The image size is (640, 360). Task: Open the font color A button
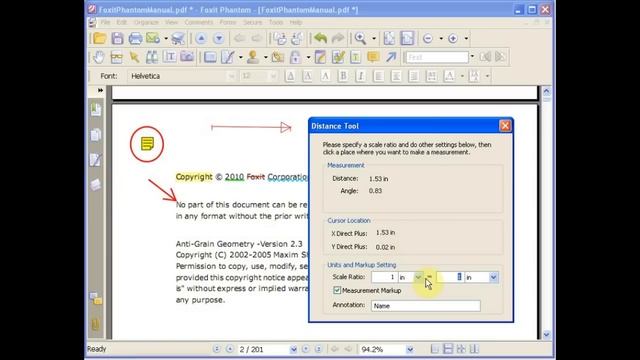click(449, 76)
